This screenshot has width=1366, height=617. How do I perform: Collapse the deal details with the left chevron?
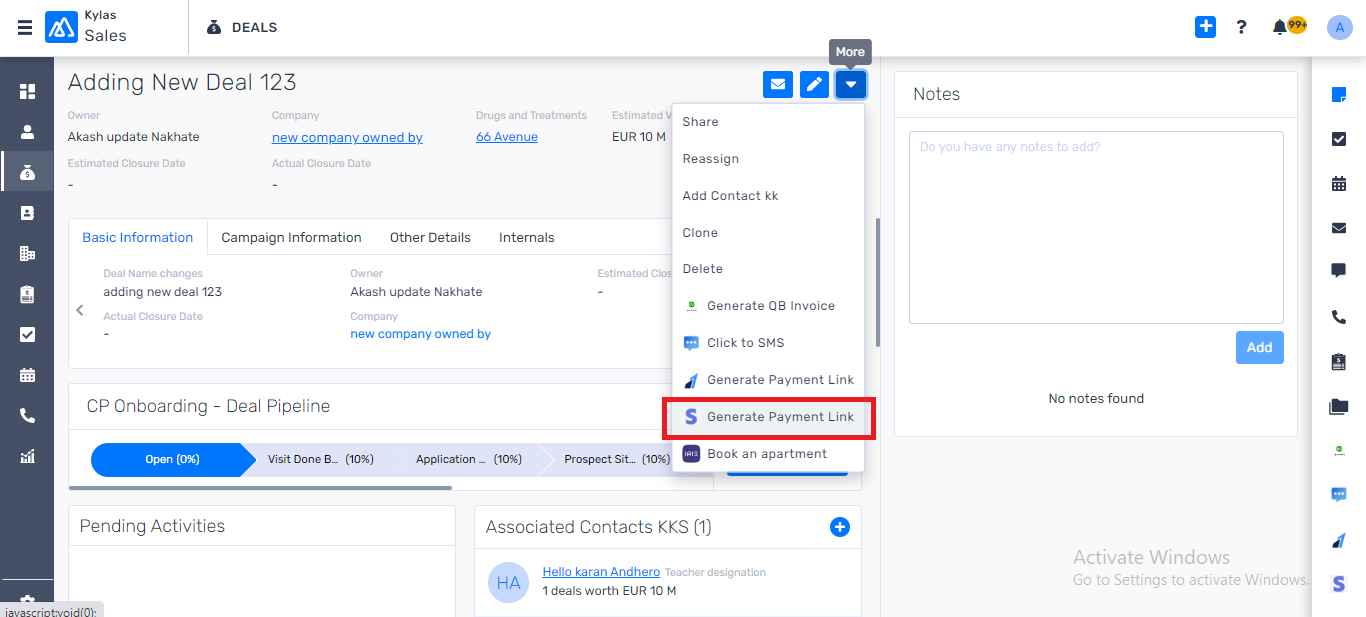80,310
